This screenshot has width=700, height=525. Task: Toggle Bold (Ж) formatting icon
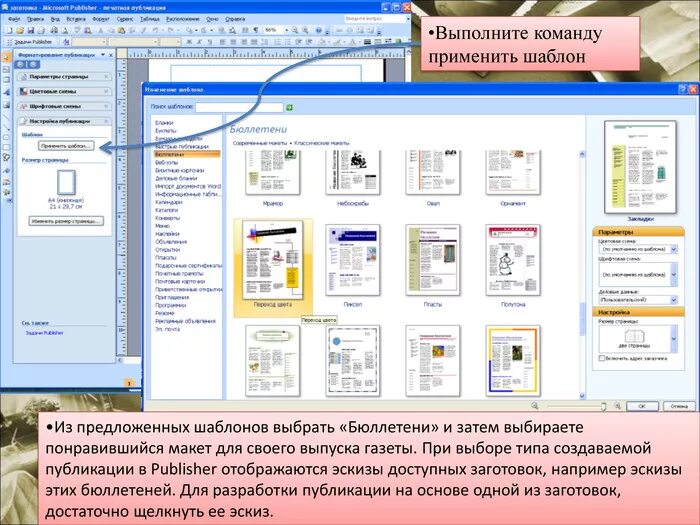(x=189, y=42)
